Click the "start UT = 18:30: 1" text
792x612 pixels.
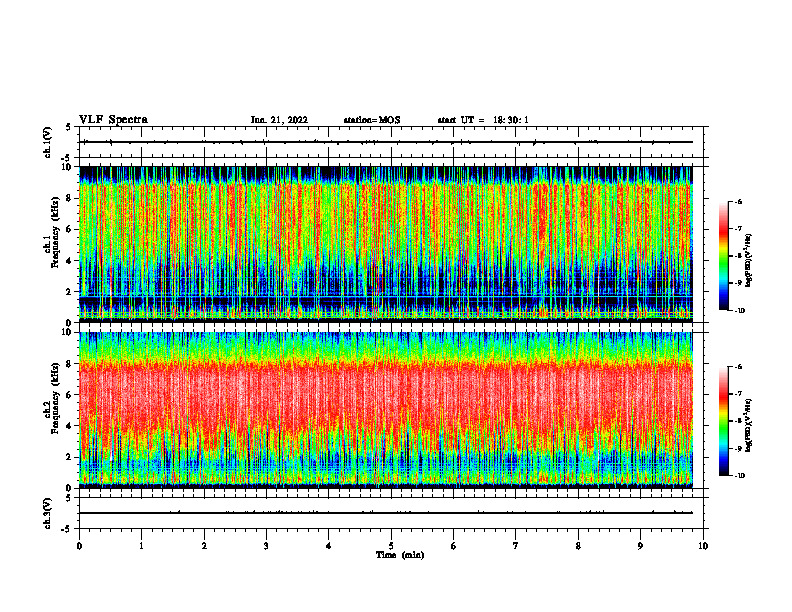483,120
